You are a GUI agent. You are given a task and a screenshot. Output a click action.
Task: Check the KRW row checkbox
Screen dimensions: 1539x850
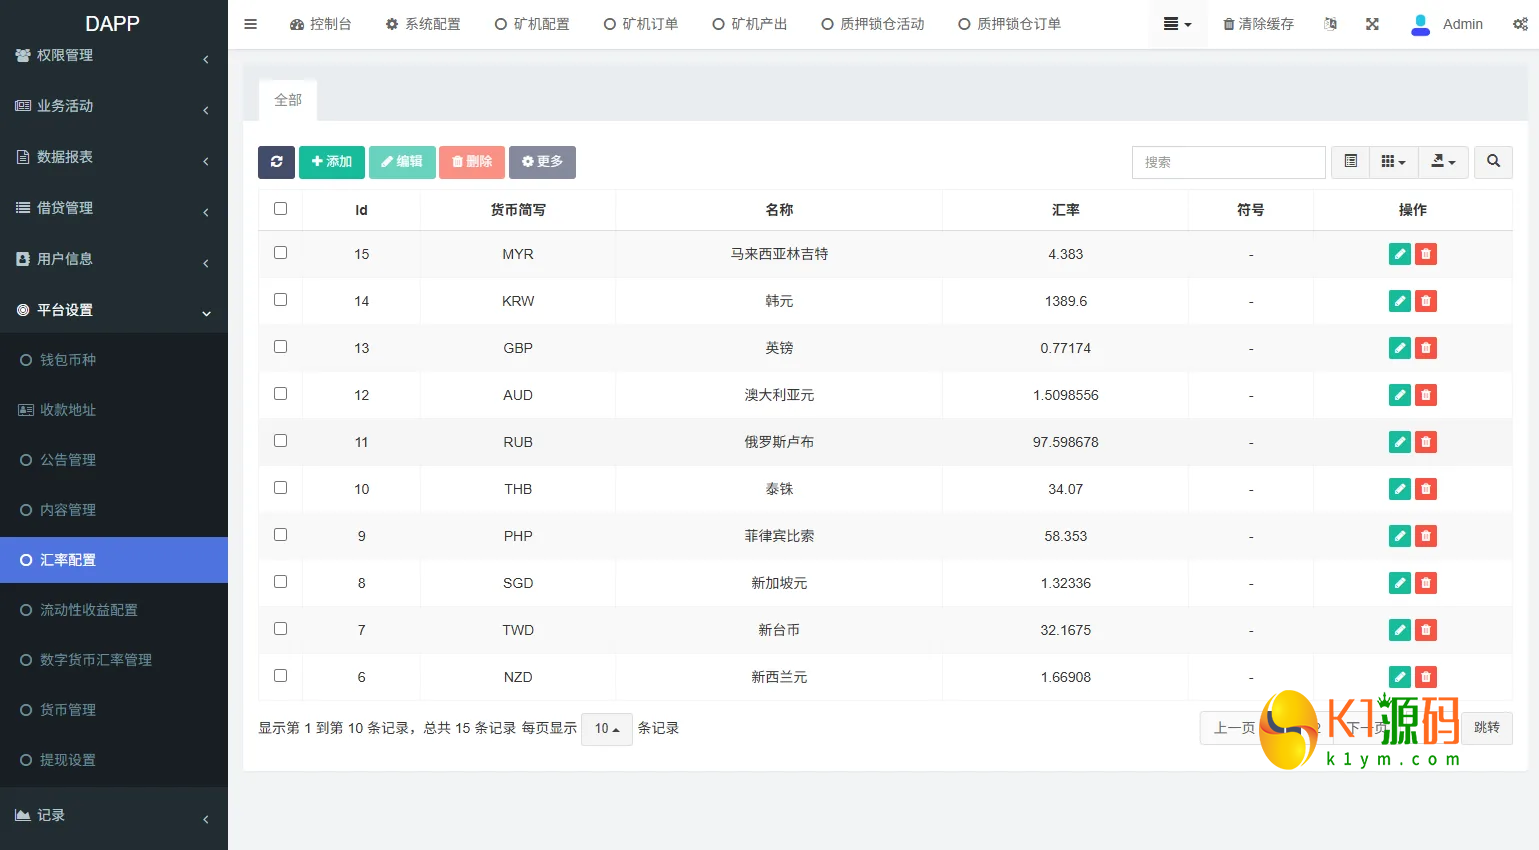[x=280, y=300]
